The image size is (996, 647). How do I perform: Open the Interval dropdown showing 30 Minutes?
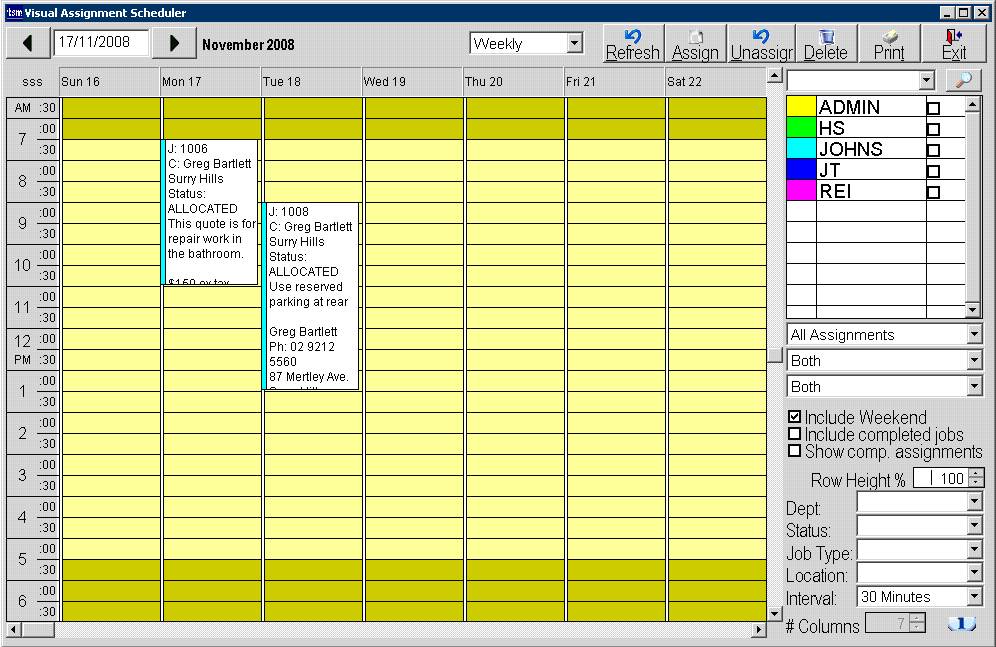[x=977, y=596]
